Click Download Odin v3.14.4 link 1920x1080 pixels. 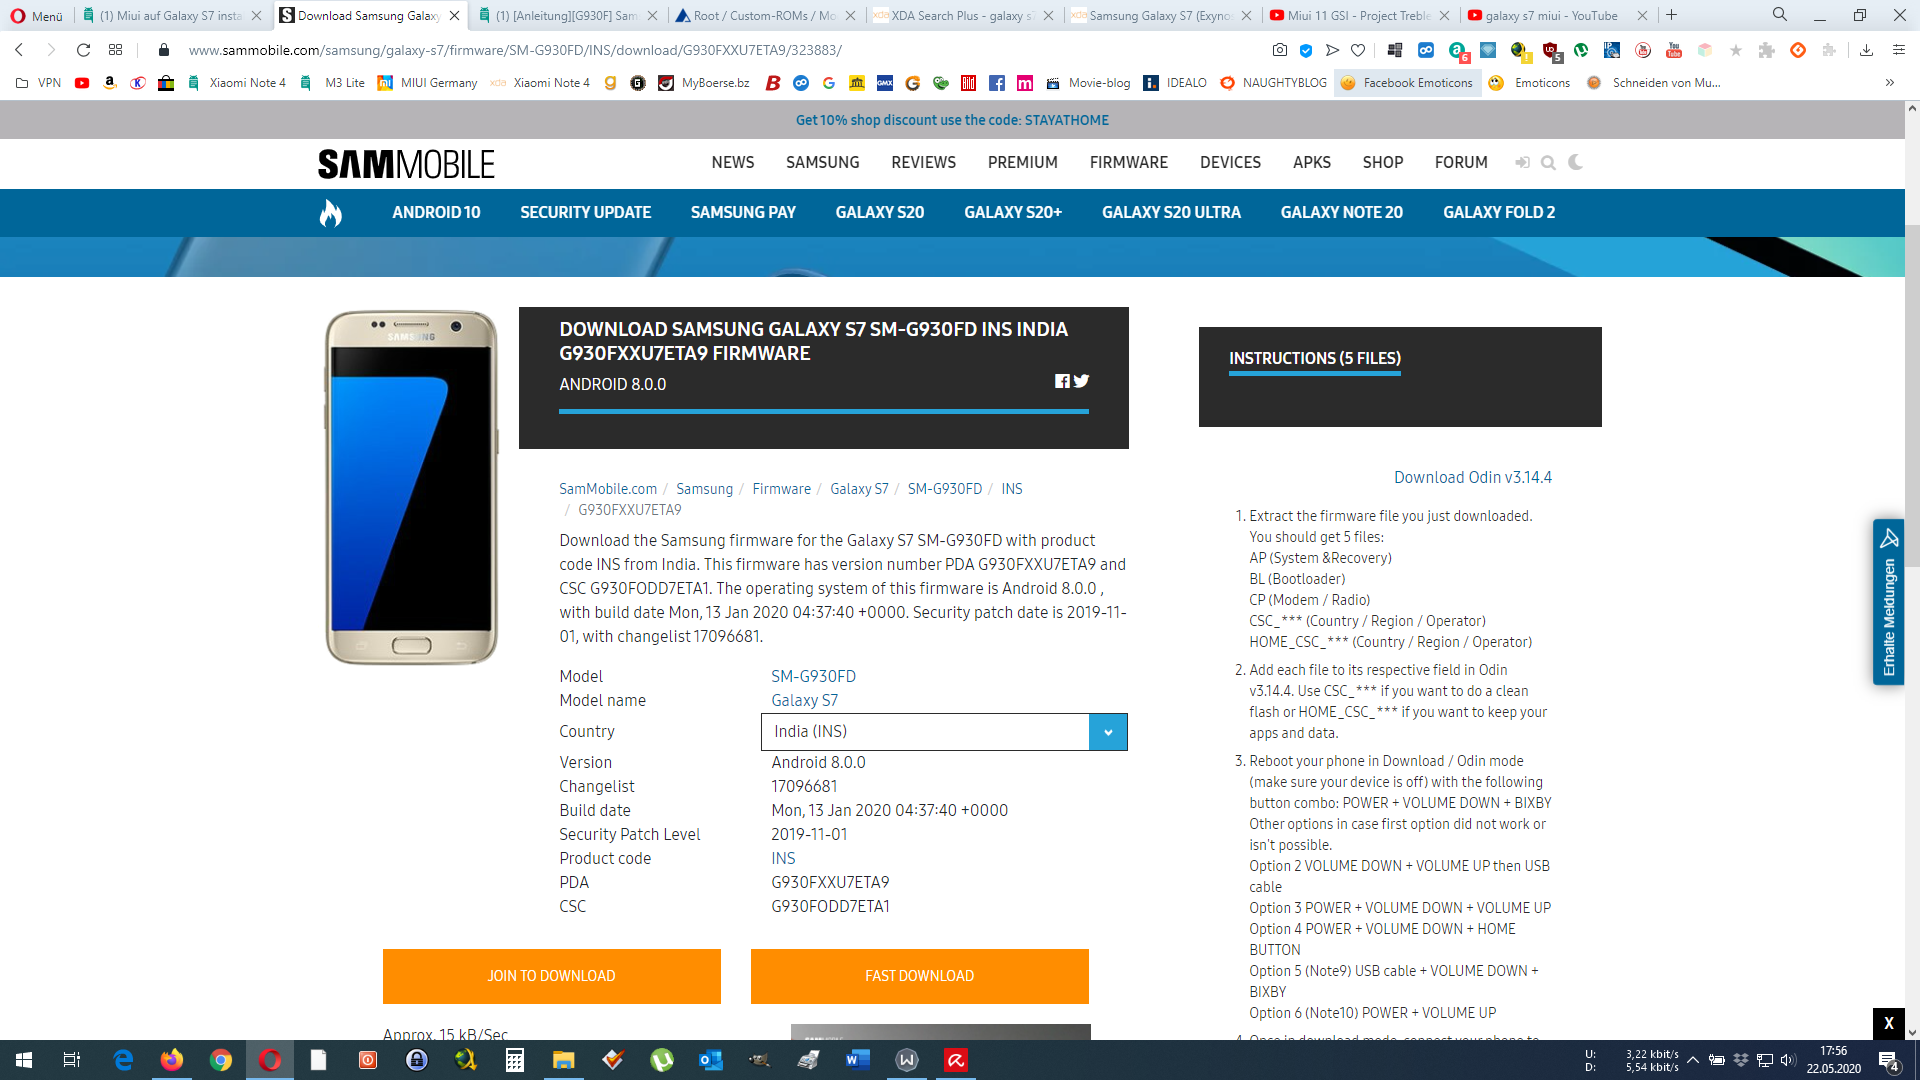[1473, 478]
